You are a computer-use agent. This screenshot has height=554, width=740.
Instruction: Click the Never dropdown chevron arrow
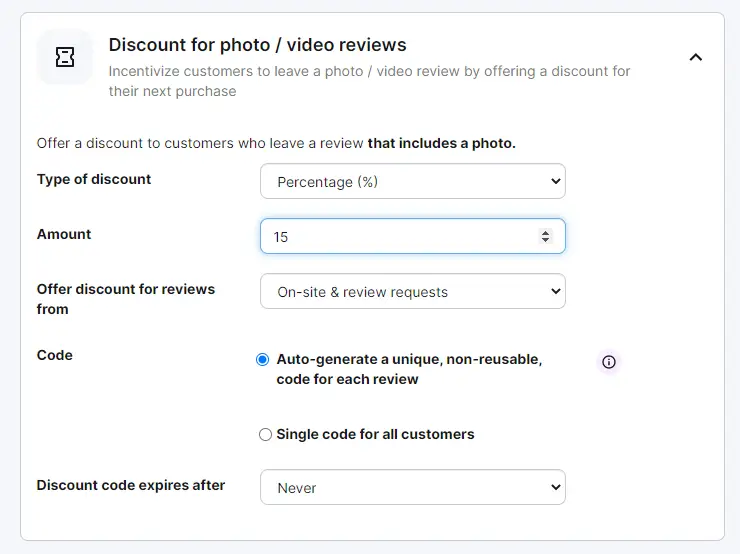[x=555, y=487]
